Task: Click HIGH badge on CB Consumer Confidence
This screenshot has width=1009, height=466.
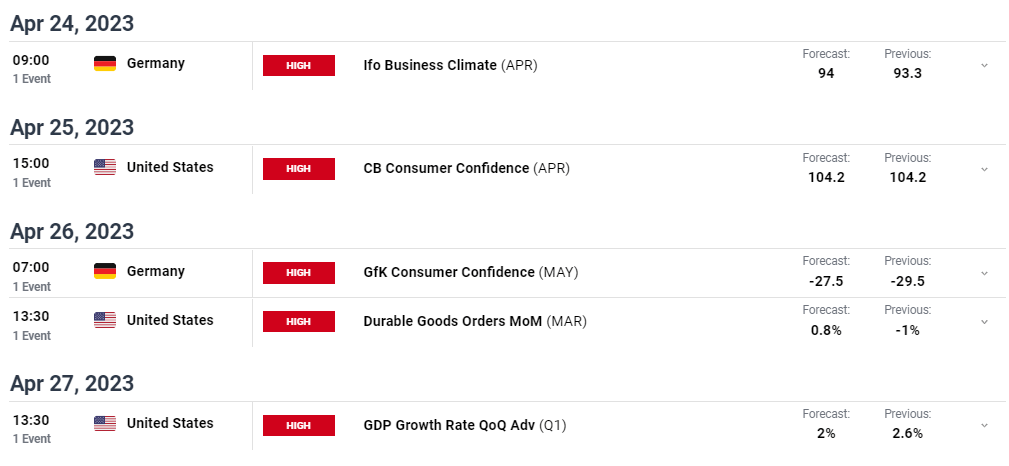Action: click(299, 169)
